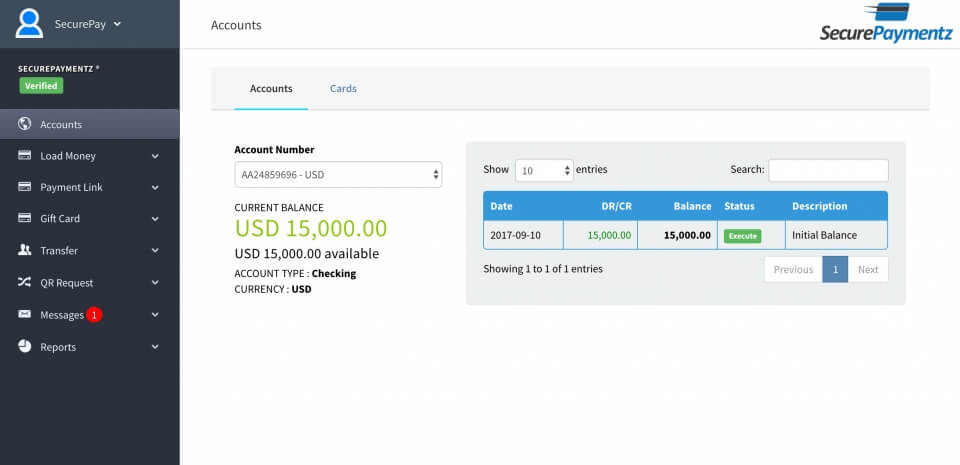Select the Accounts tab
The width and height of the screenshot is (960, 465).
[271, 89]
